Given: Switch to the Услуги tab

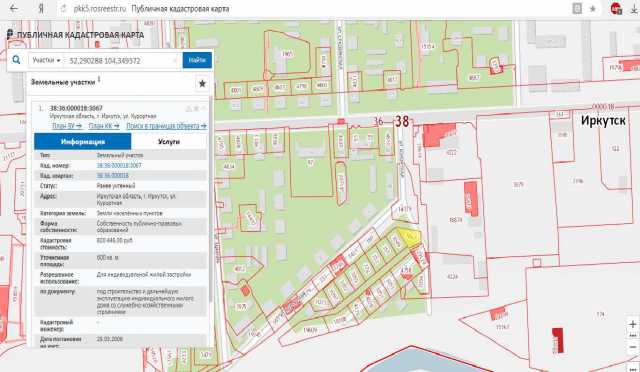Looking at the screenshot, I should [x=169, y=142].
